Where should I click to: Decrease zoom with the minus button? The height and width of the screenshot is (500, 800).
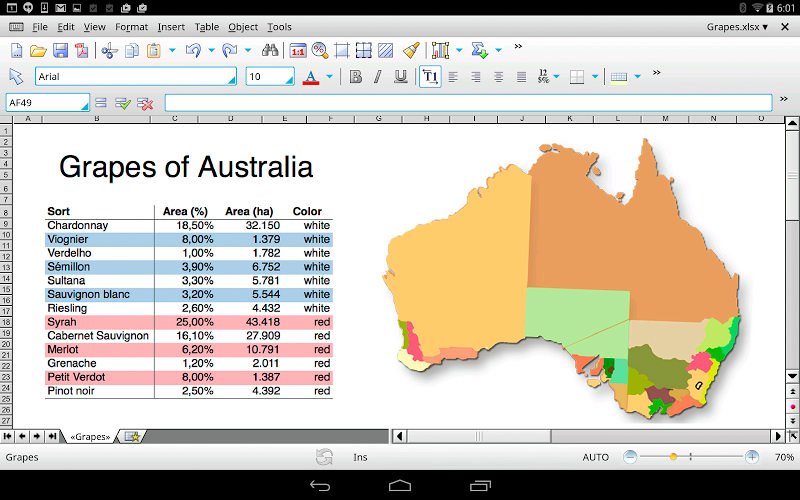pyautogui.click(x=630, y=457)
